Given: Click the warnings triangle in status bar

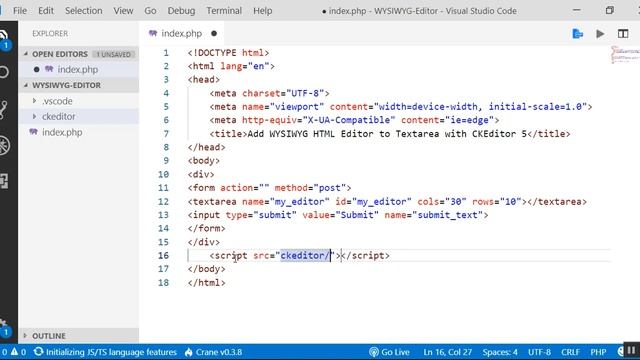Looking at the screenshot, I should [x=14, y=352].
